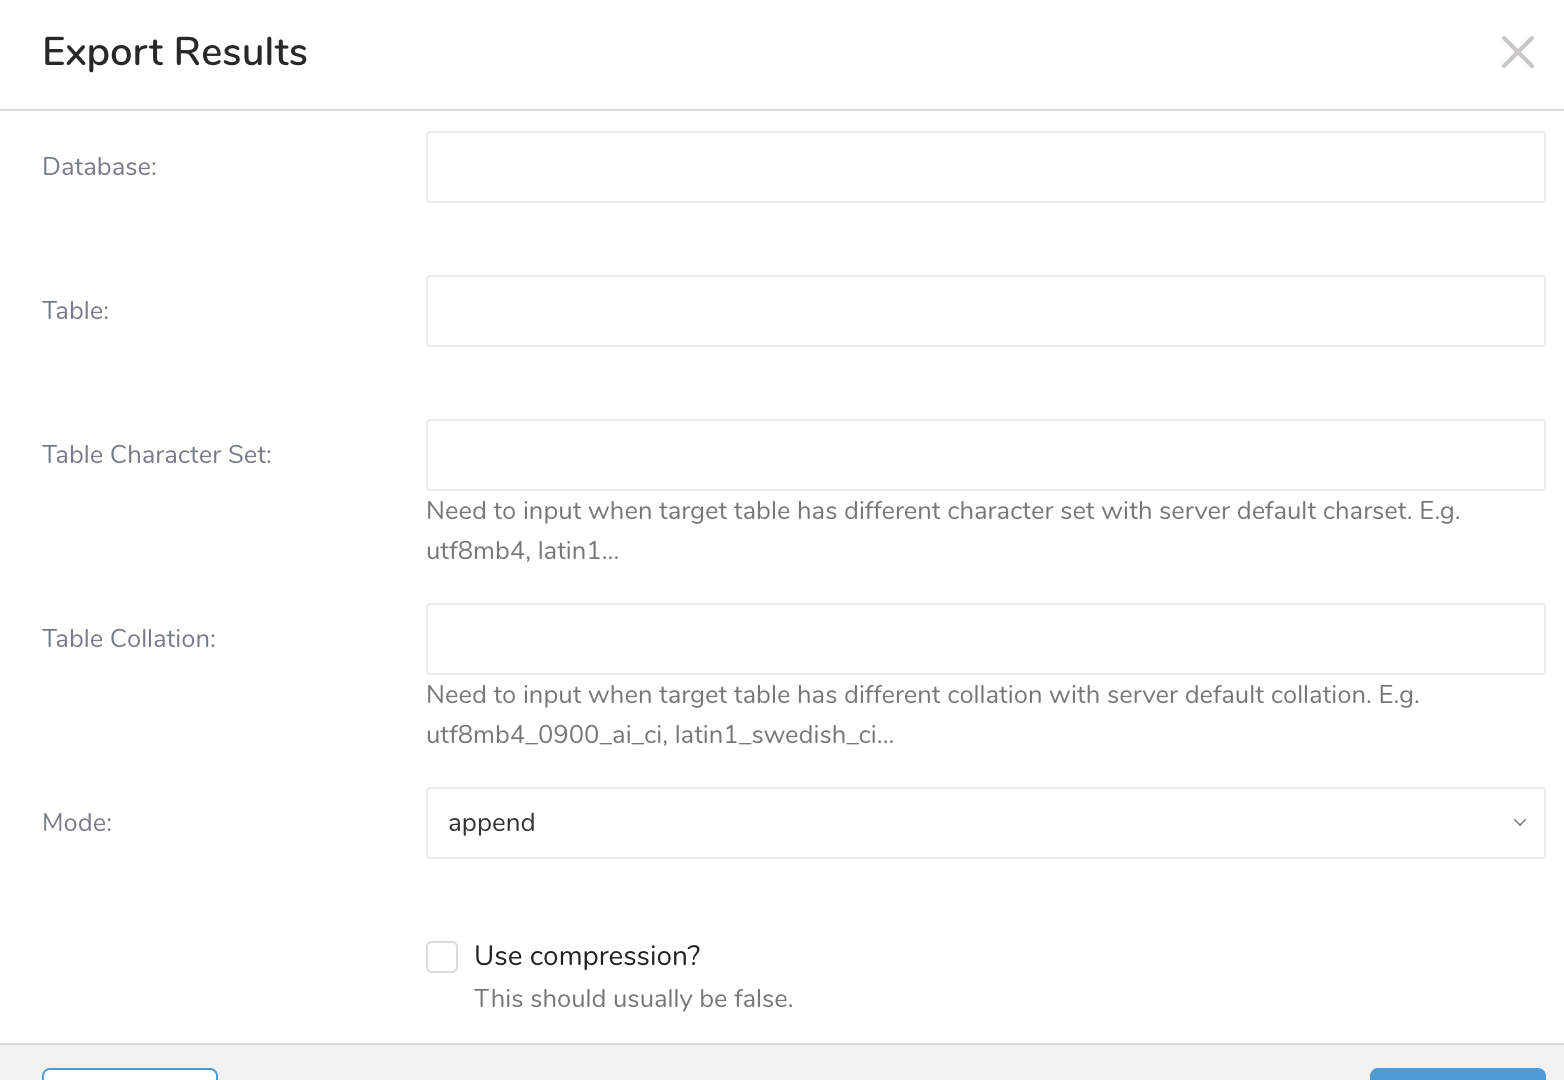1564x1080 pixels.
Task: Click the "Database:" field label
Action: pos(99,167)
